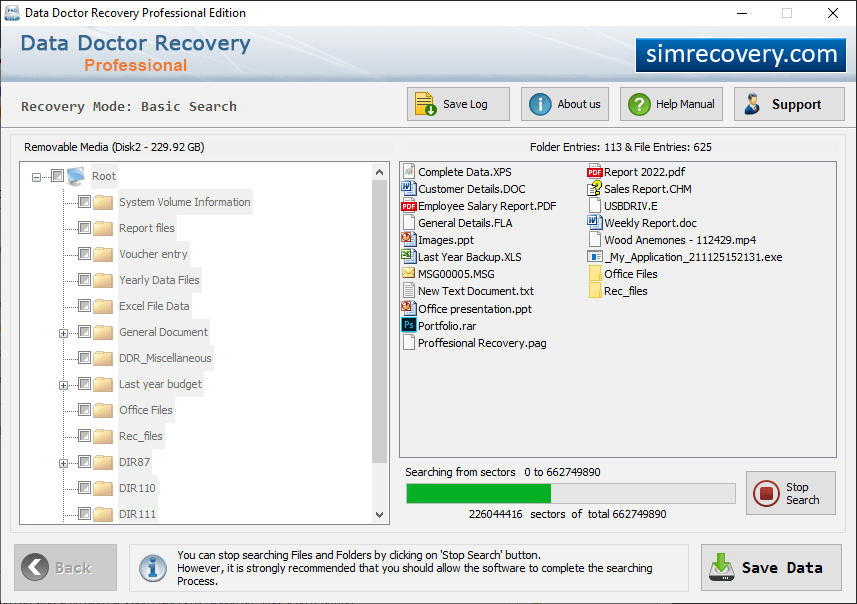Select Report 2022.pdf icon

click(x=595, y=172)
